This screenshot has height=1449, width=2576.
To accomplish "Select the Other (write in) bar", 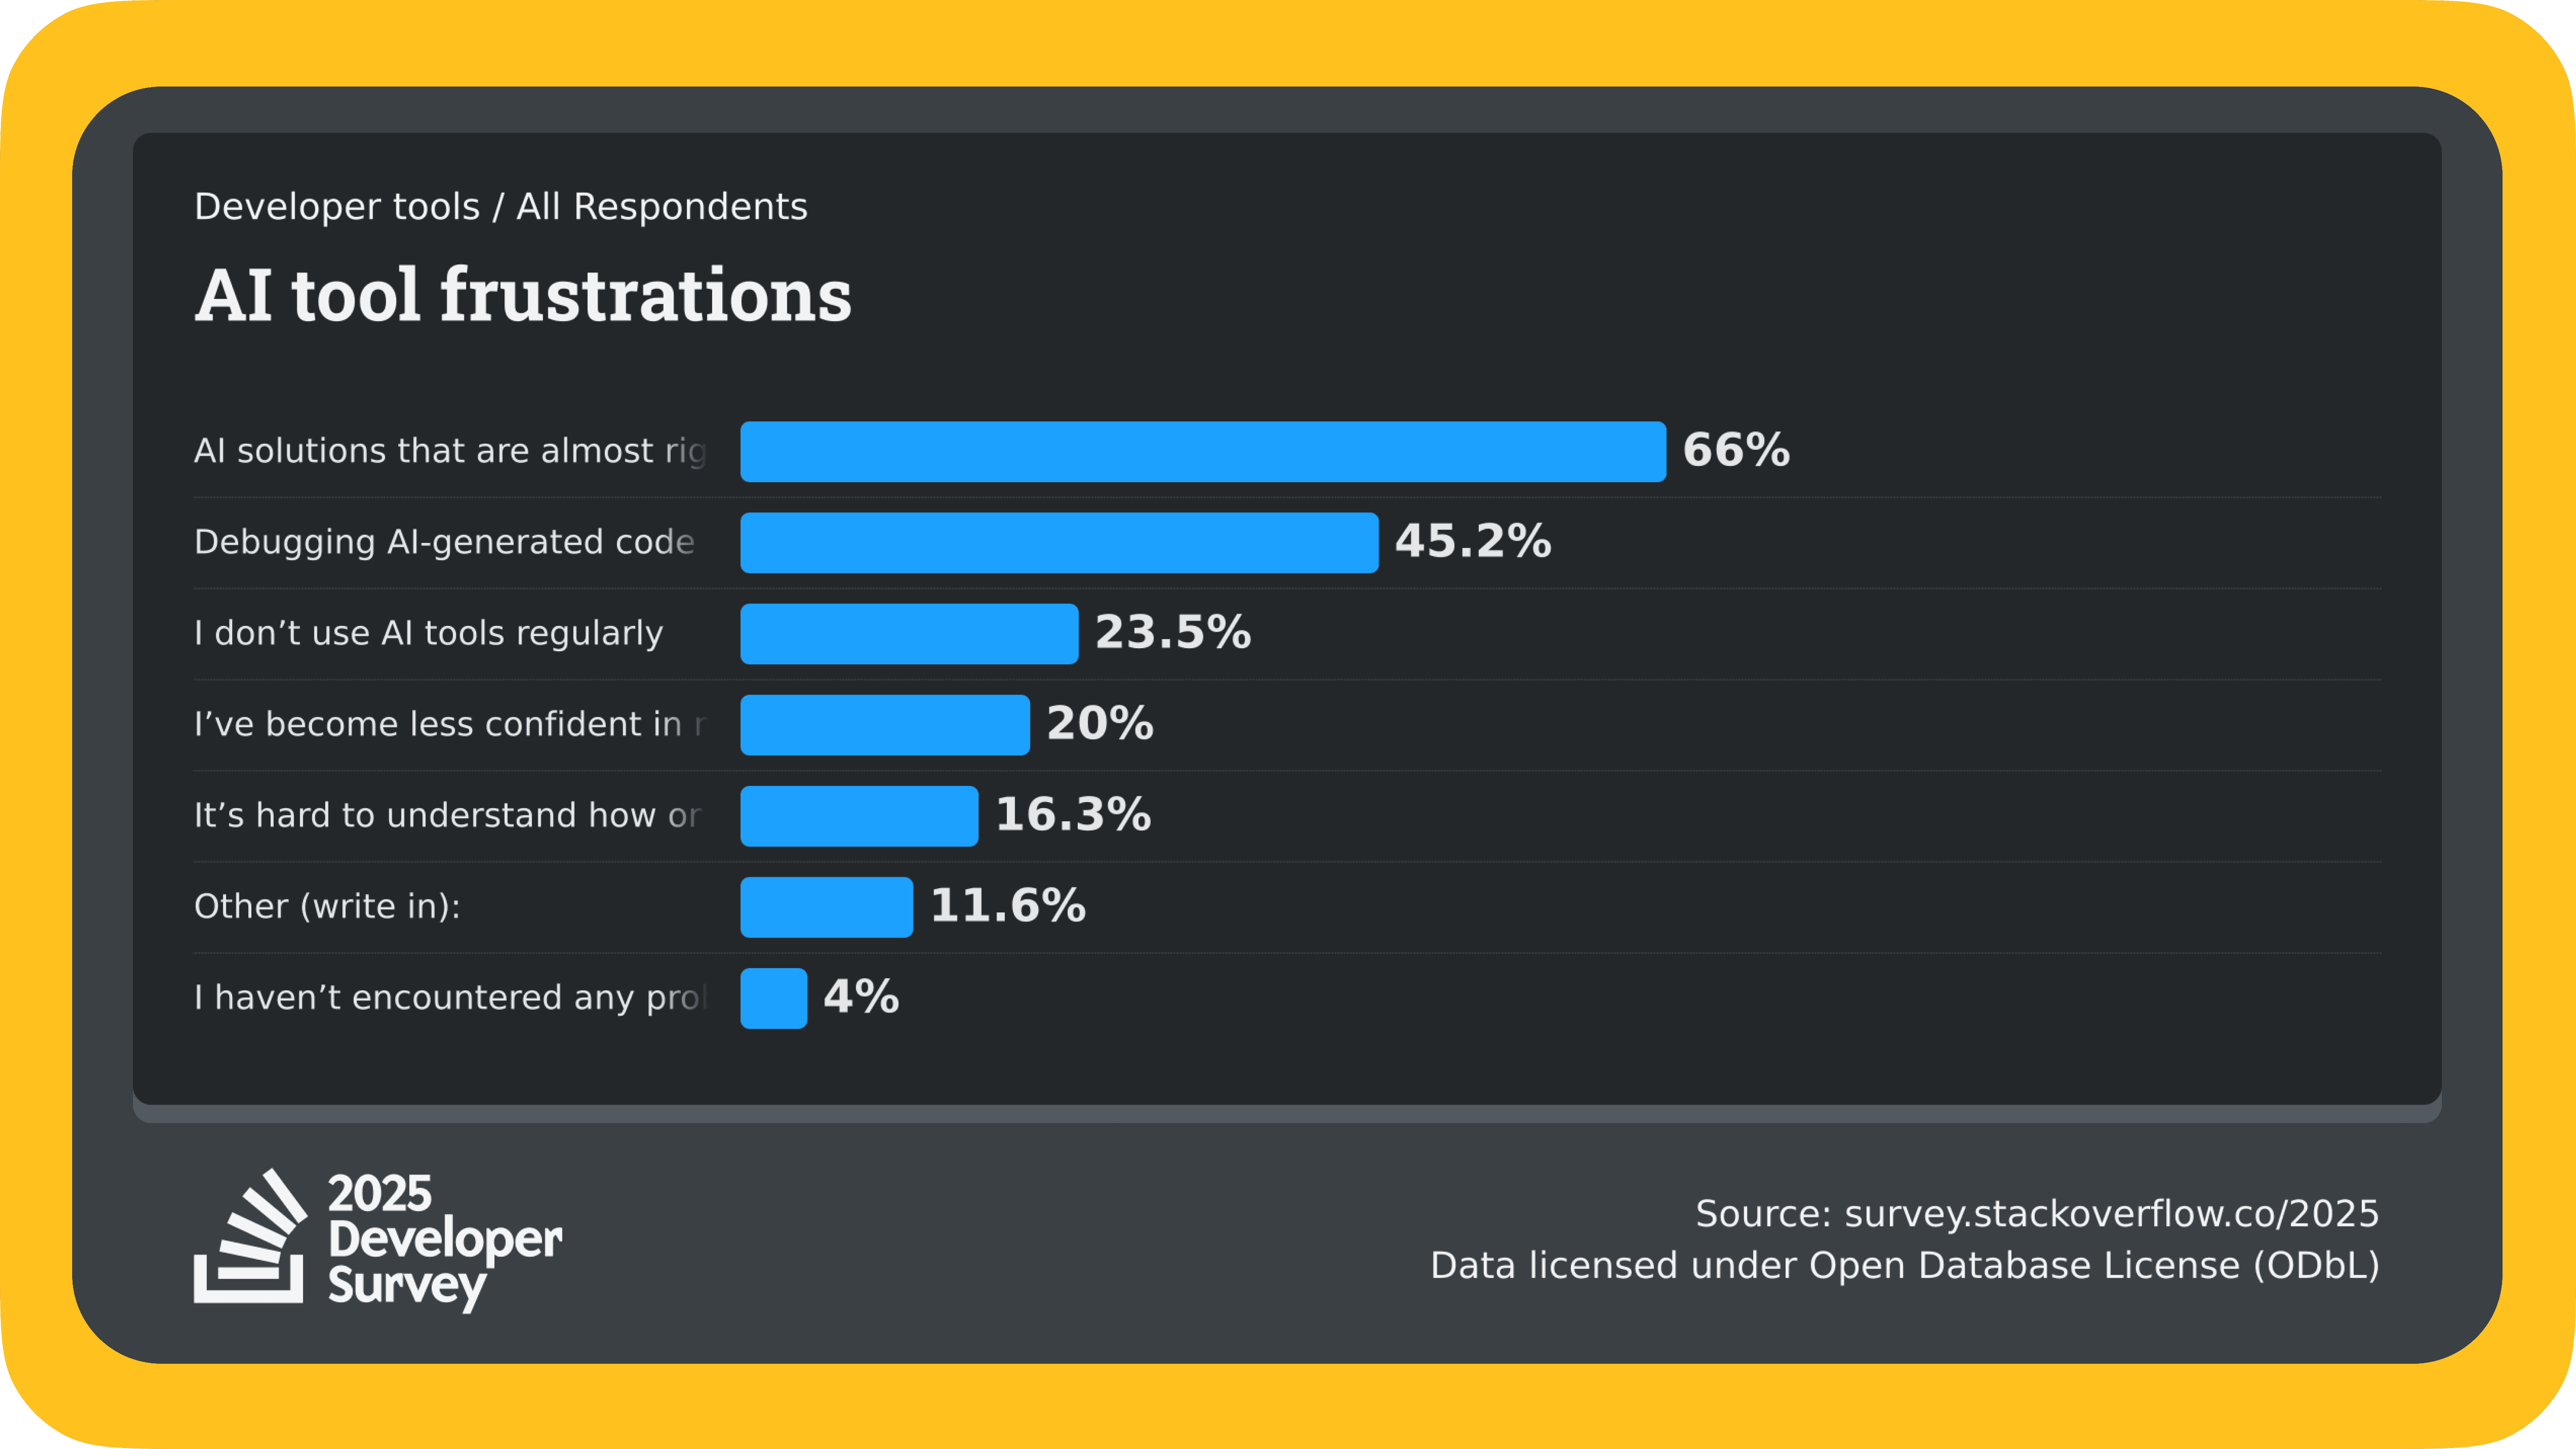I will pyautogui.click(x=826, y=907).
